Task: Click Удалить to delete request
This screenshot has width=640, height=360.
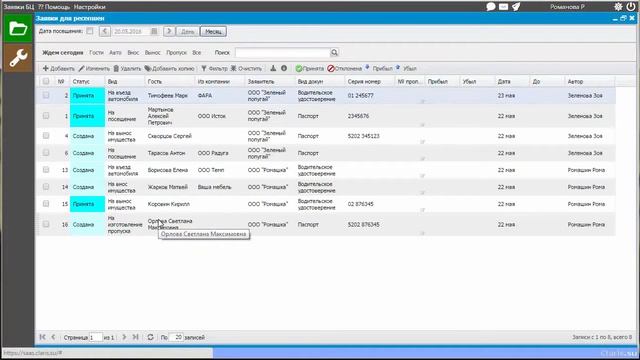Action: (x=127, y=69)
